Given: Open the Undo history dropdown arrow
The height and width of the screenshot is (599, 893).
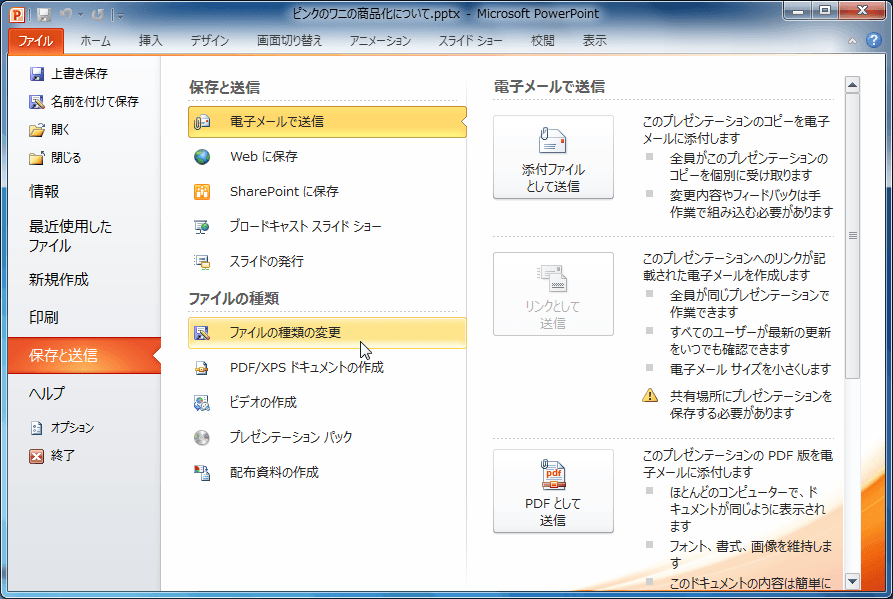Looking at the screenshot, I should click(x=80, y=14).
